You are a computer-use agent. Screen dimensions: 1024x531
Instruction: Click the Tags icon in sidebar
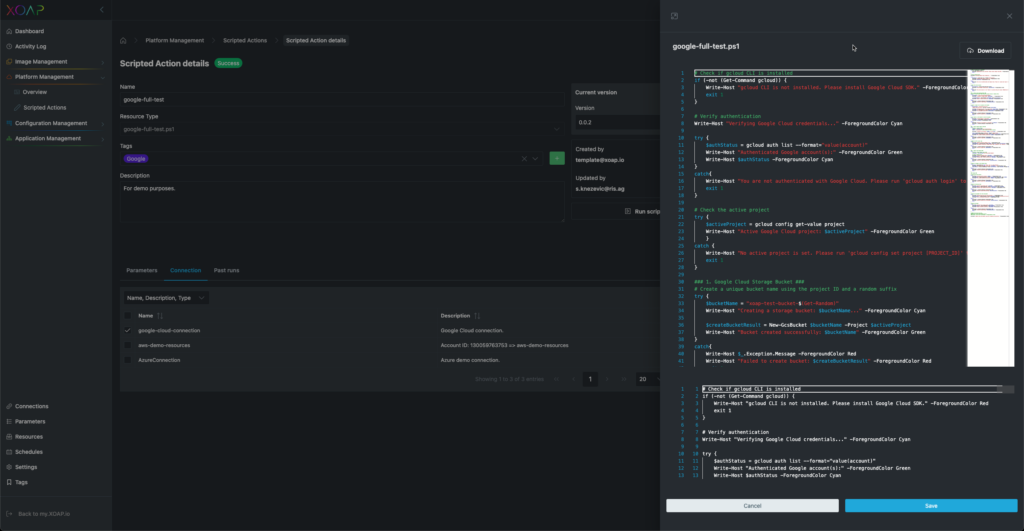9,482
